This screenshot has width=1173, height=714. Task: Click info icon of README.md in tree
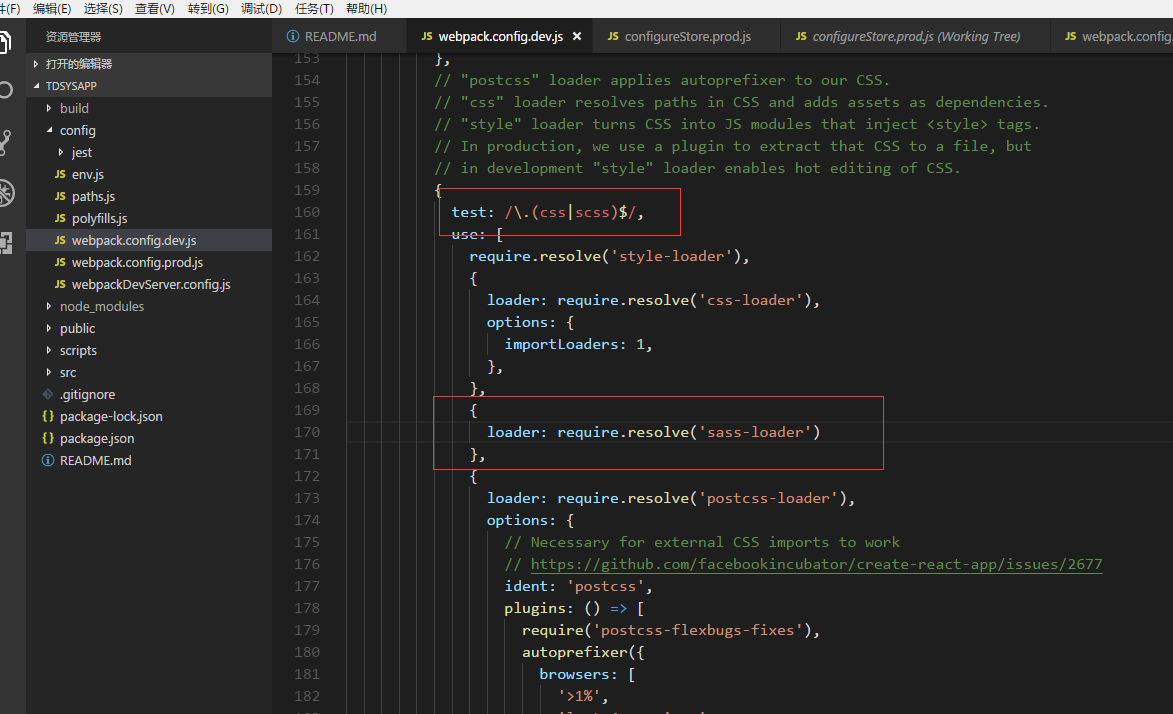pos(48,460)
